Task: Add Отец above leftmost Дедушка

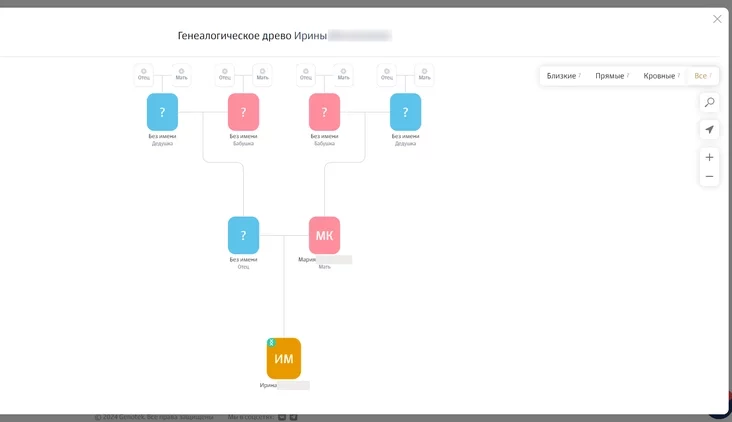Action: pos(144,74)
